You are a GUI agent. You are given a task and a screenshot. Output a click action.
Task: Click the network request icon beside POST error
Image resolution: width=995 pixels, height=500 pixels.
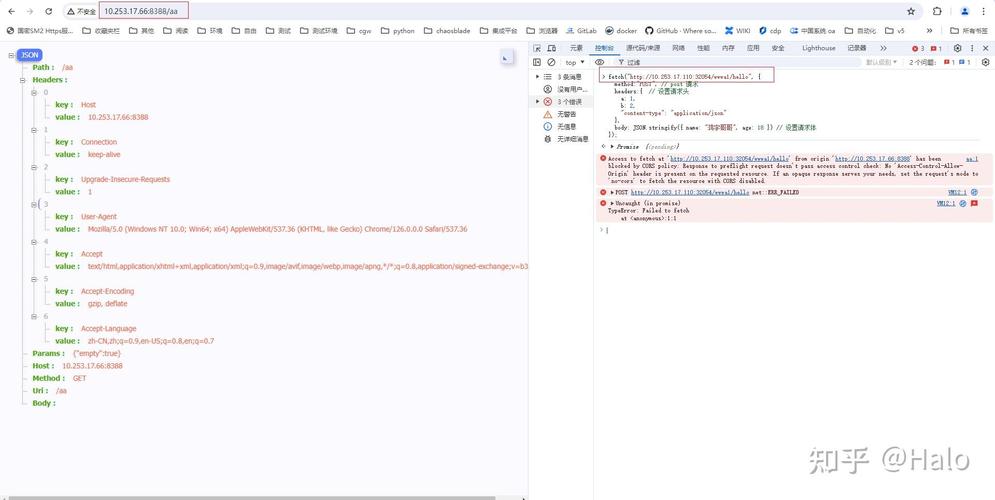click(974, 192)
